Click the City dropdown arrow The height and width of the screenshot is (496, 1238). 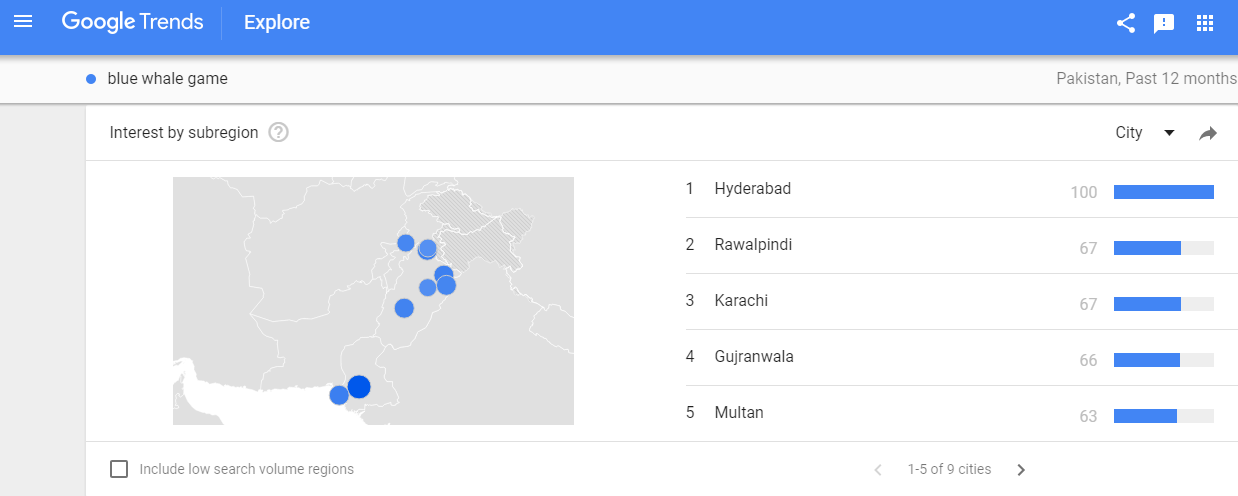pos(1169,133)
